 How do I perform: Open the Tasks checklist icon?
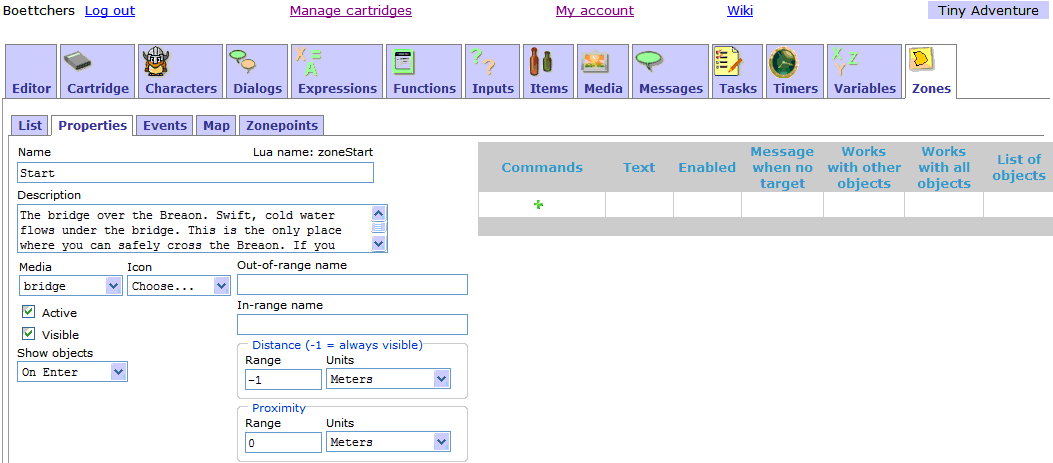(x=727, y=62)
